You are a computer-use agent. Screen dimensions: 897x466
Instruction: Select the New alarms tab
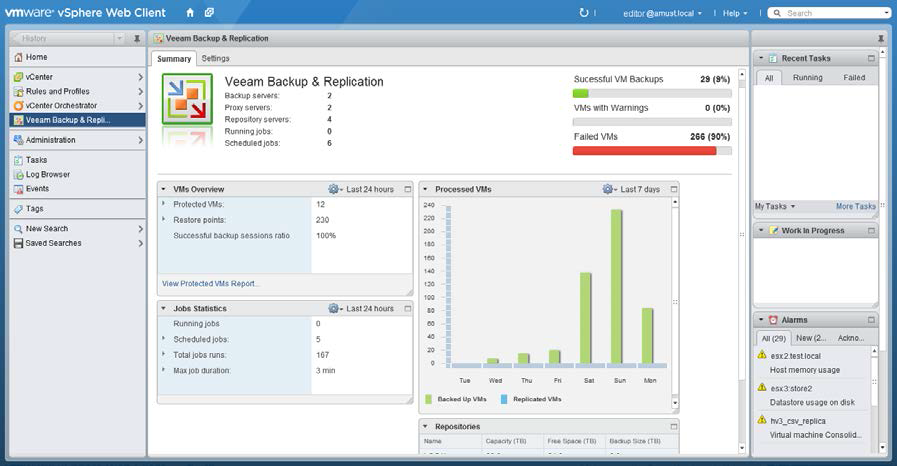point(811,338)
